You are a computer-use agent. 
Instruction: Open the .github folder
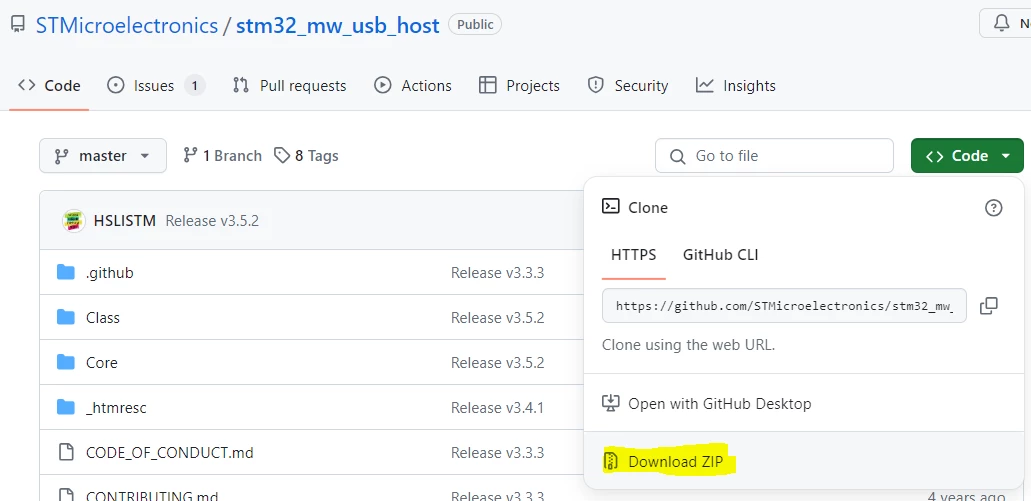(110, 273)
